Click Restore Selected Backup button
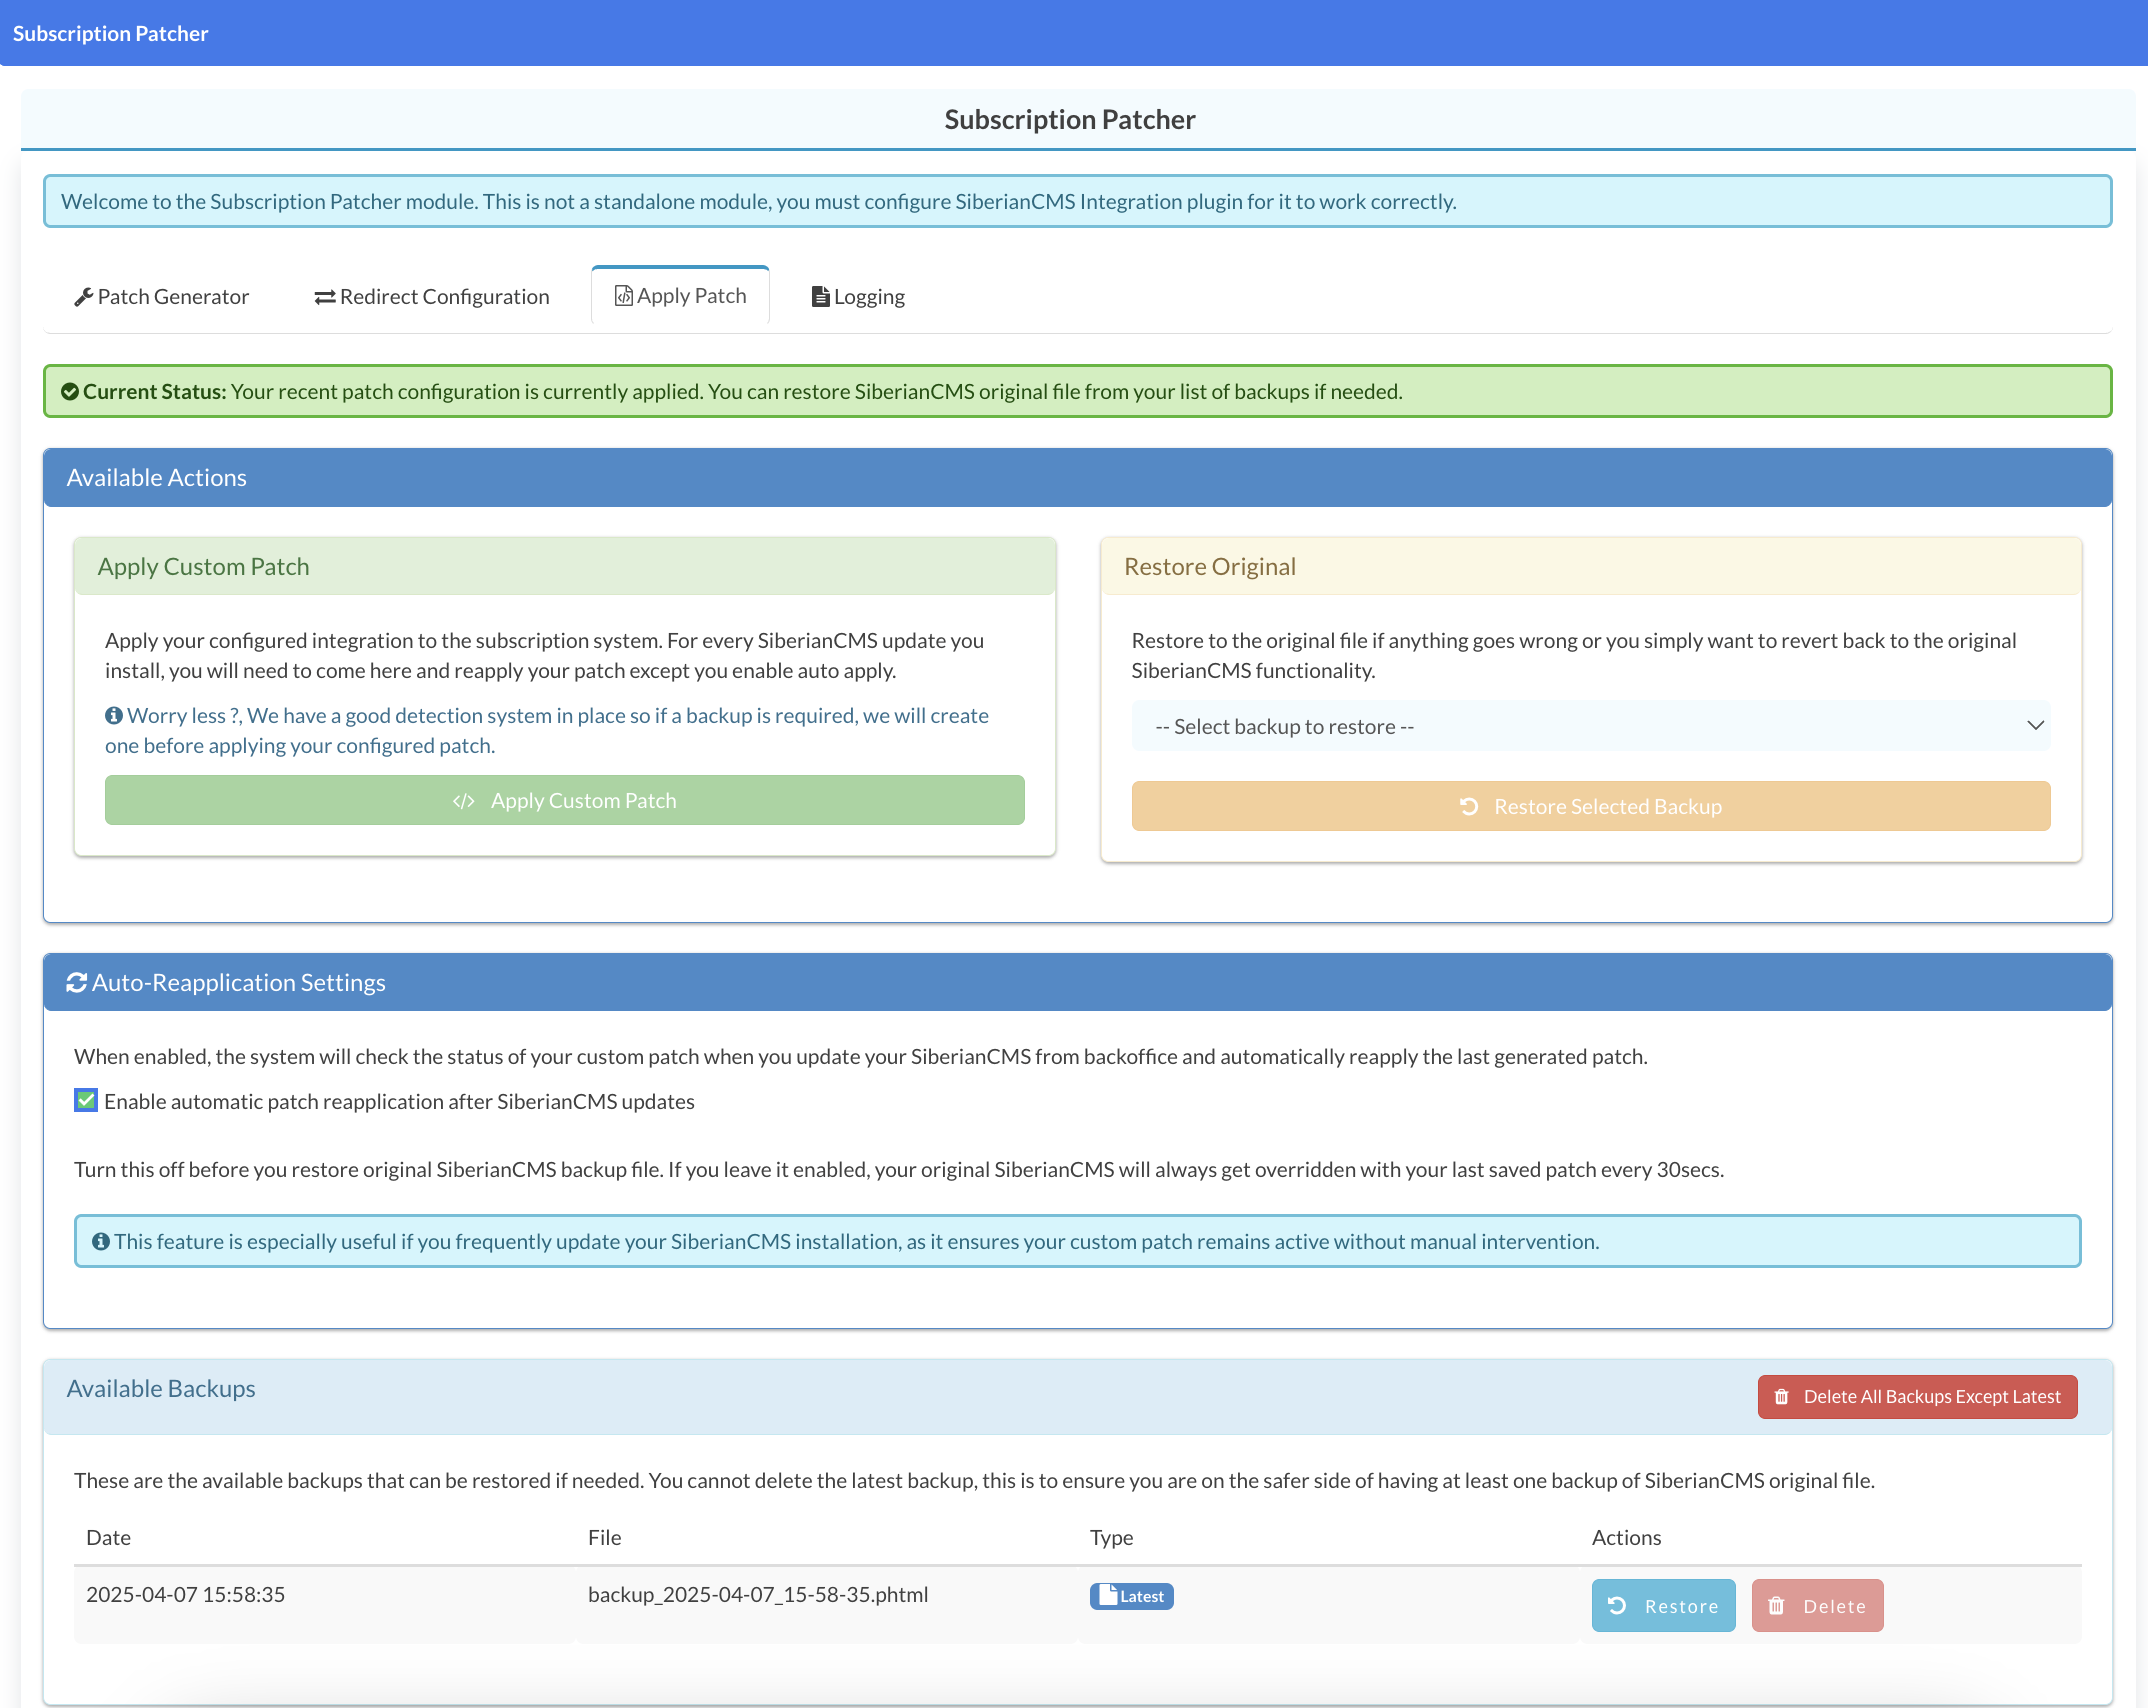This screenshot has height=1708, width=2148. click(x=1591, y=806)
